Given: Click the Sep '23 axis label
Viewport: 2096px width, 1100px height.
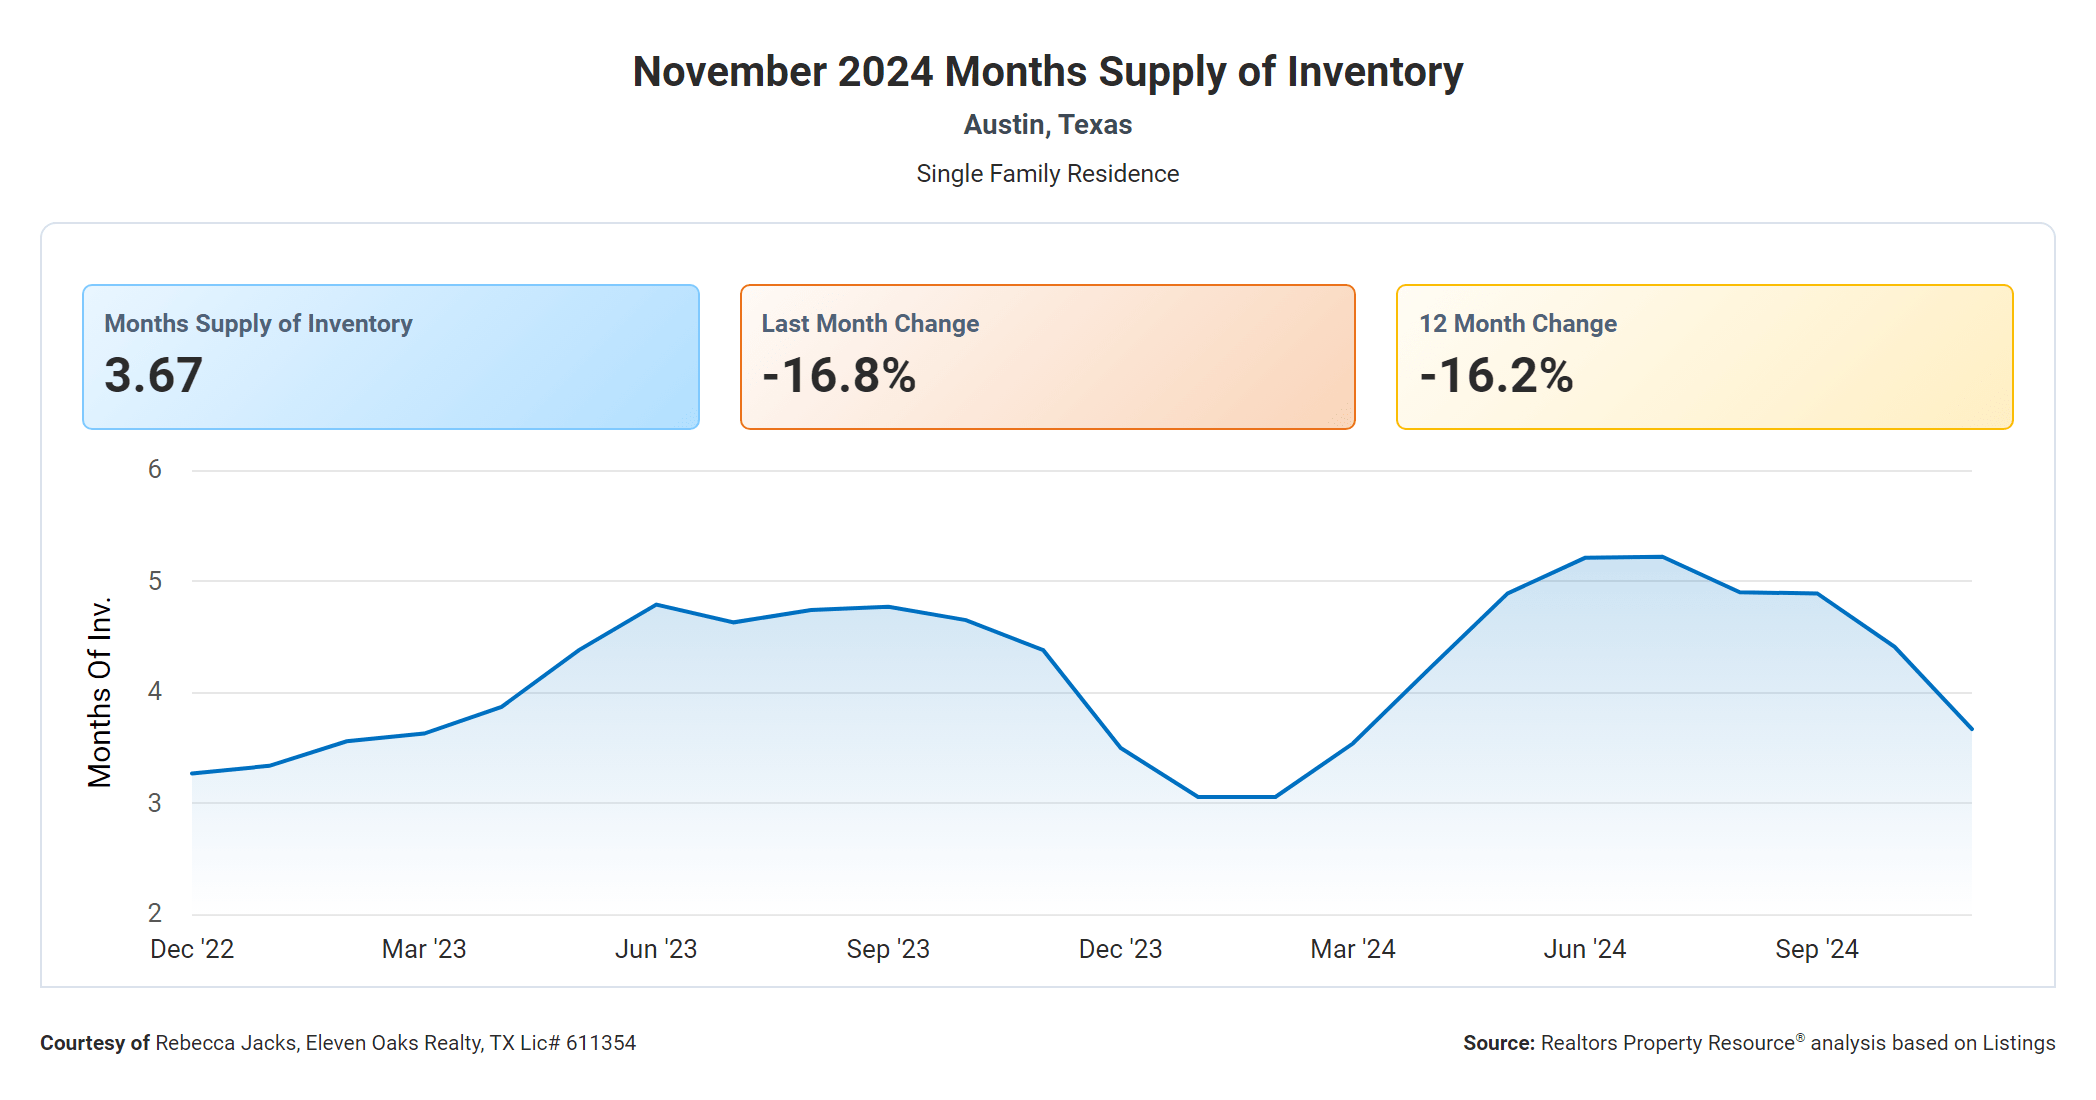Looking at the screenshot, I should 888,949.
